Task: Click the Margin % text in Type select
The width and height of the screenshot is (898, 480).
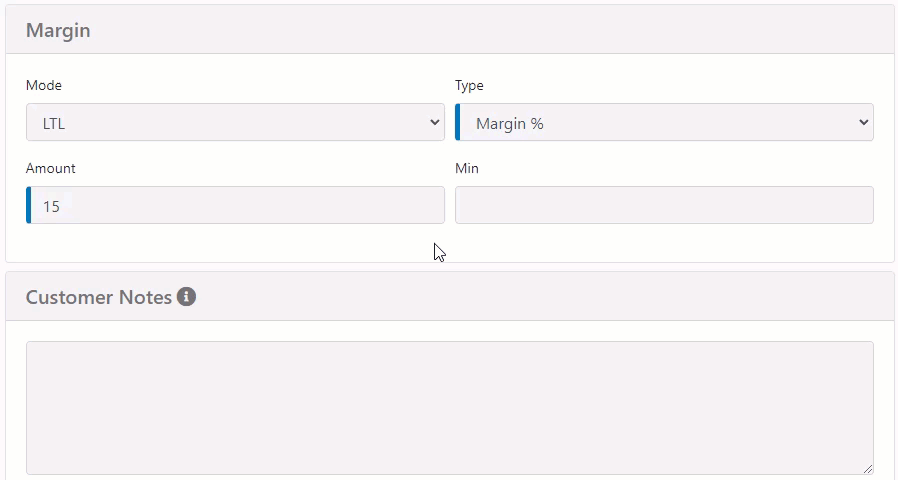Action: [x=510, y=124]
